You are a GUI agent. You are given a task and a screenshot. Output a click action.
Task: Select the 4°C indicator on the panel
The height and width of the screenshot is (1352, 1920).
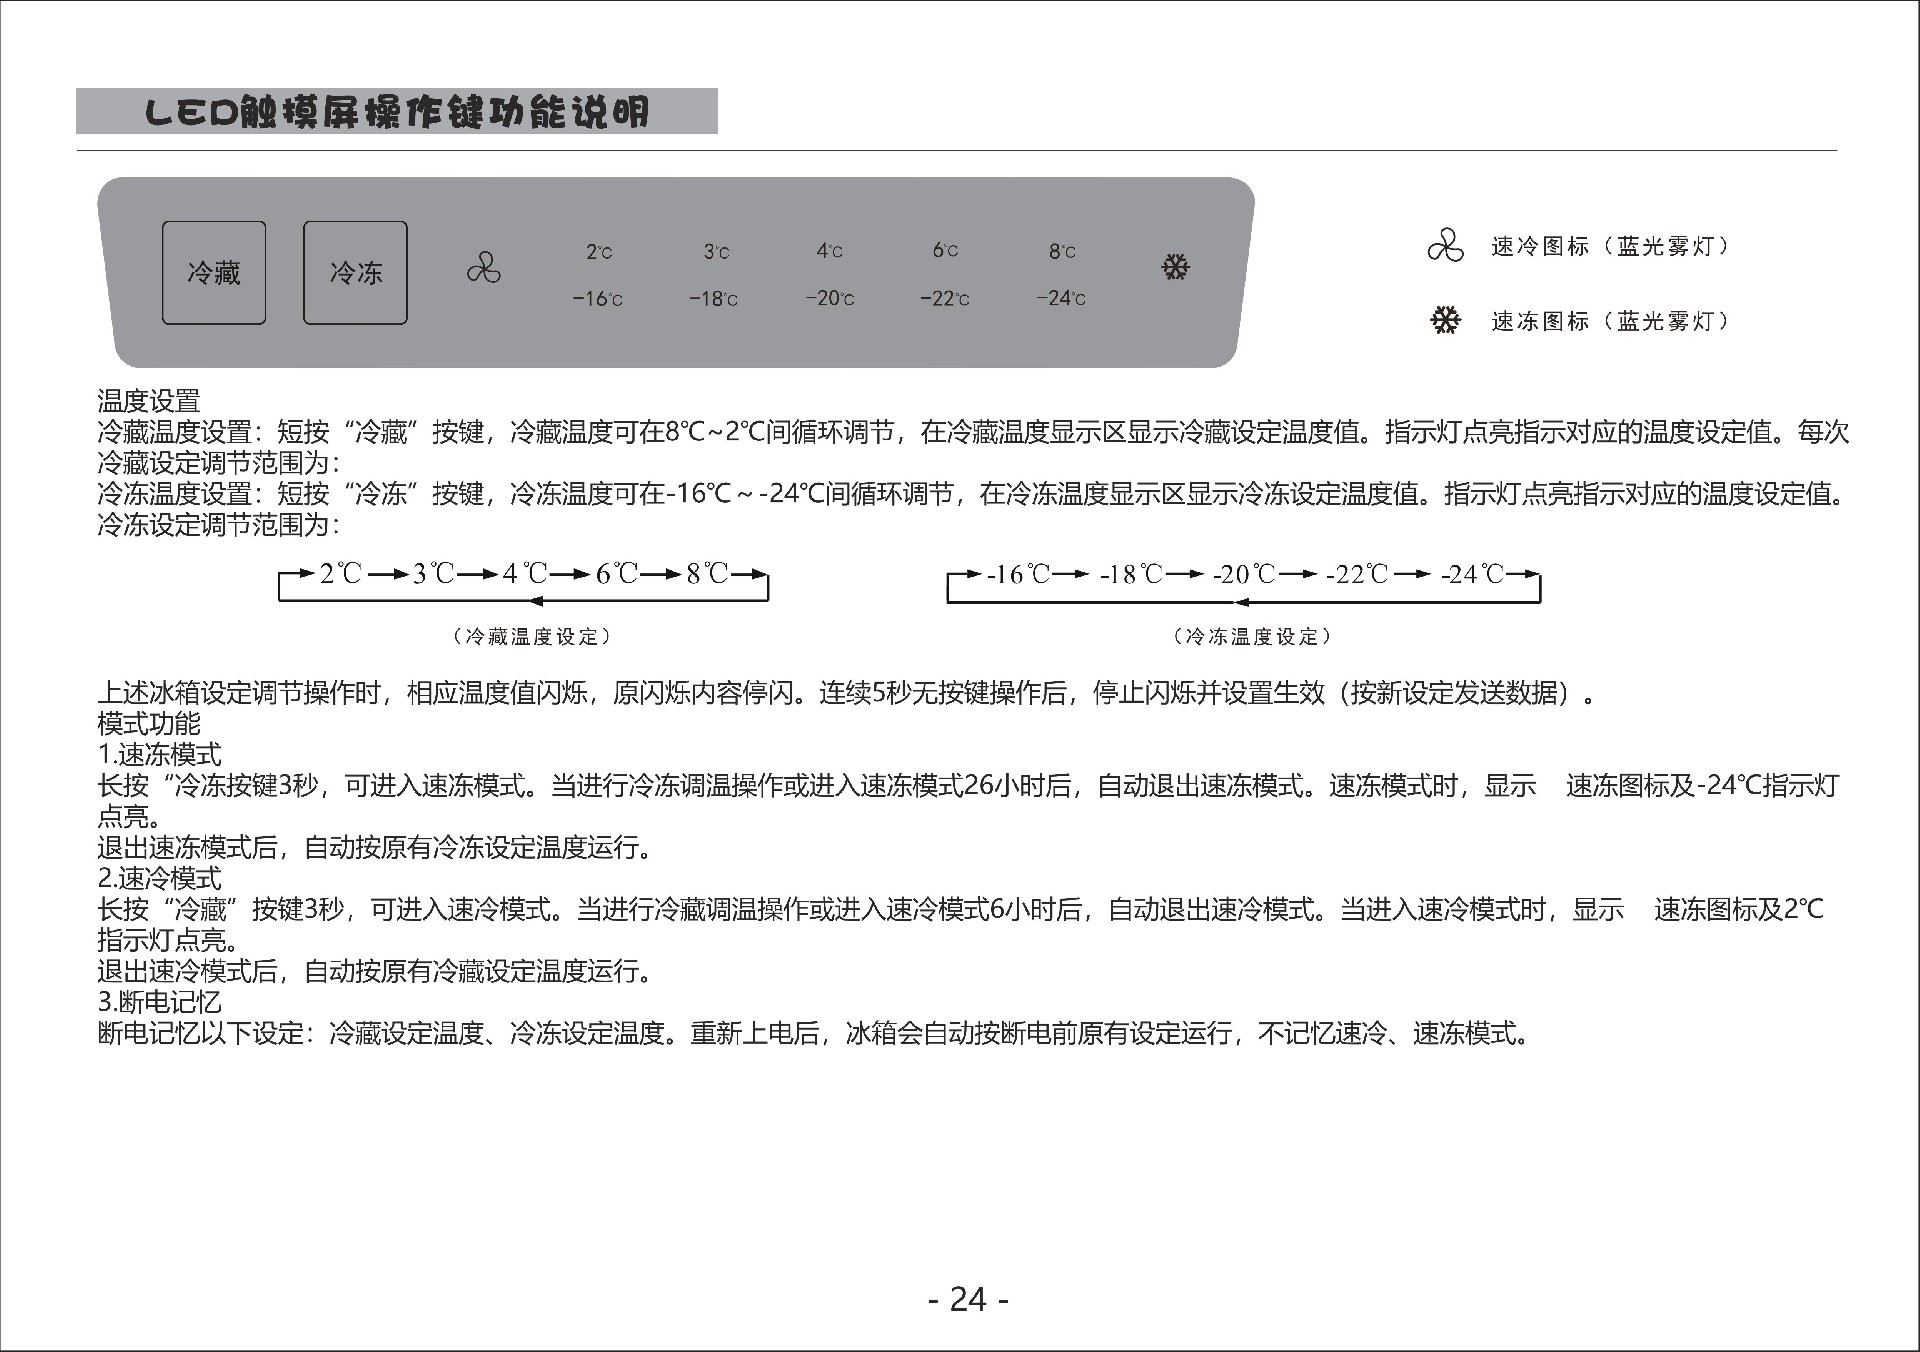pyautogui.click(x=829, y=251)
